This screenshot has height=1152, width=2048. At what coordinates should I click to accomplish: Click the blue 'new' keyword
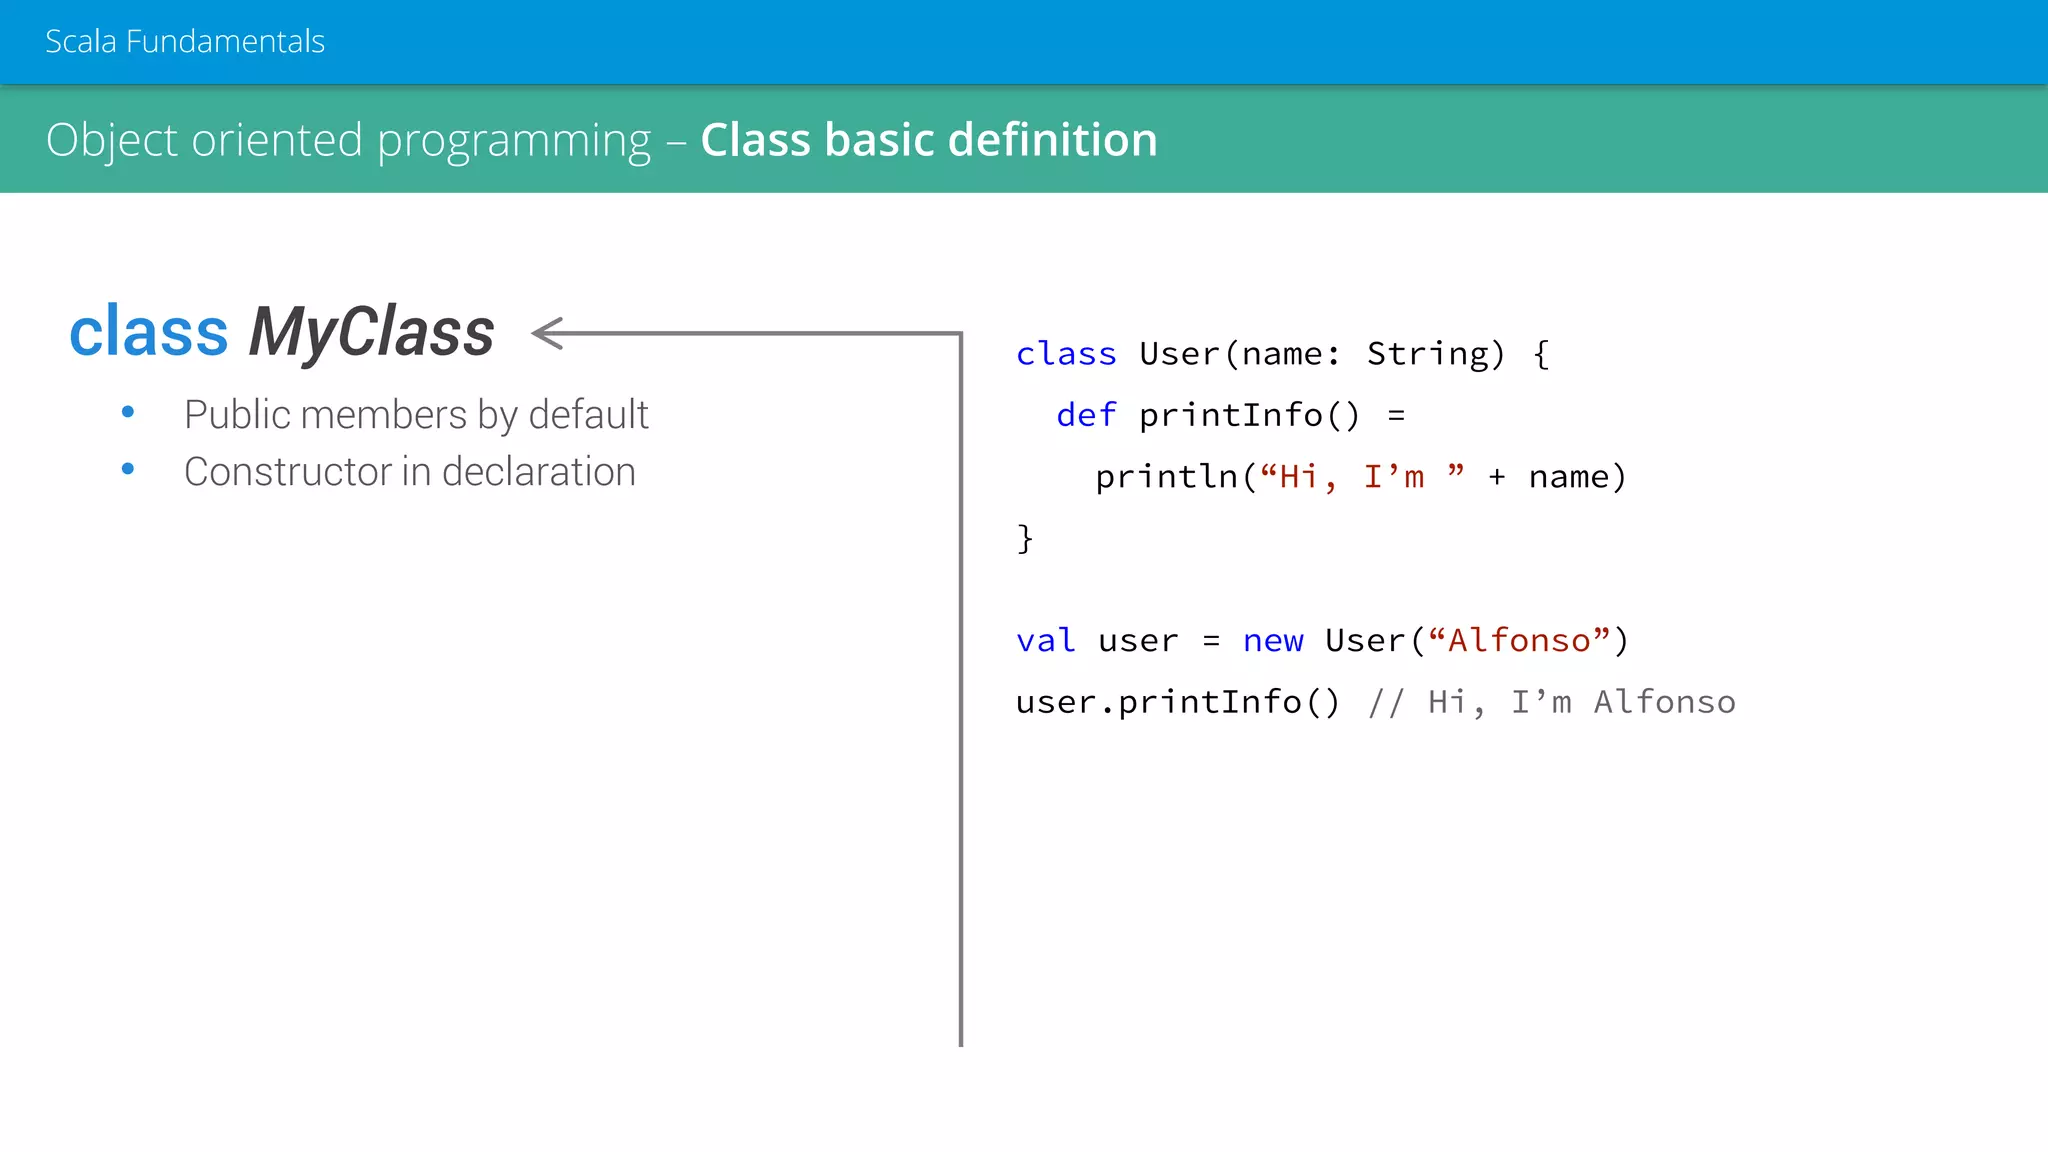tap(1272, 640)
